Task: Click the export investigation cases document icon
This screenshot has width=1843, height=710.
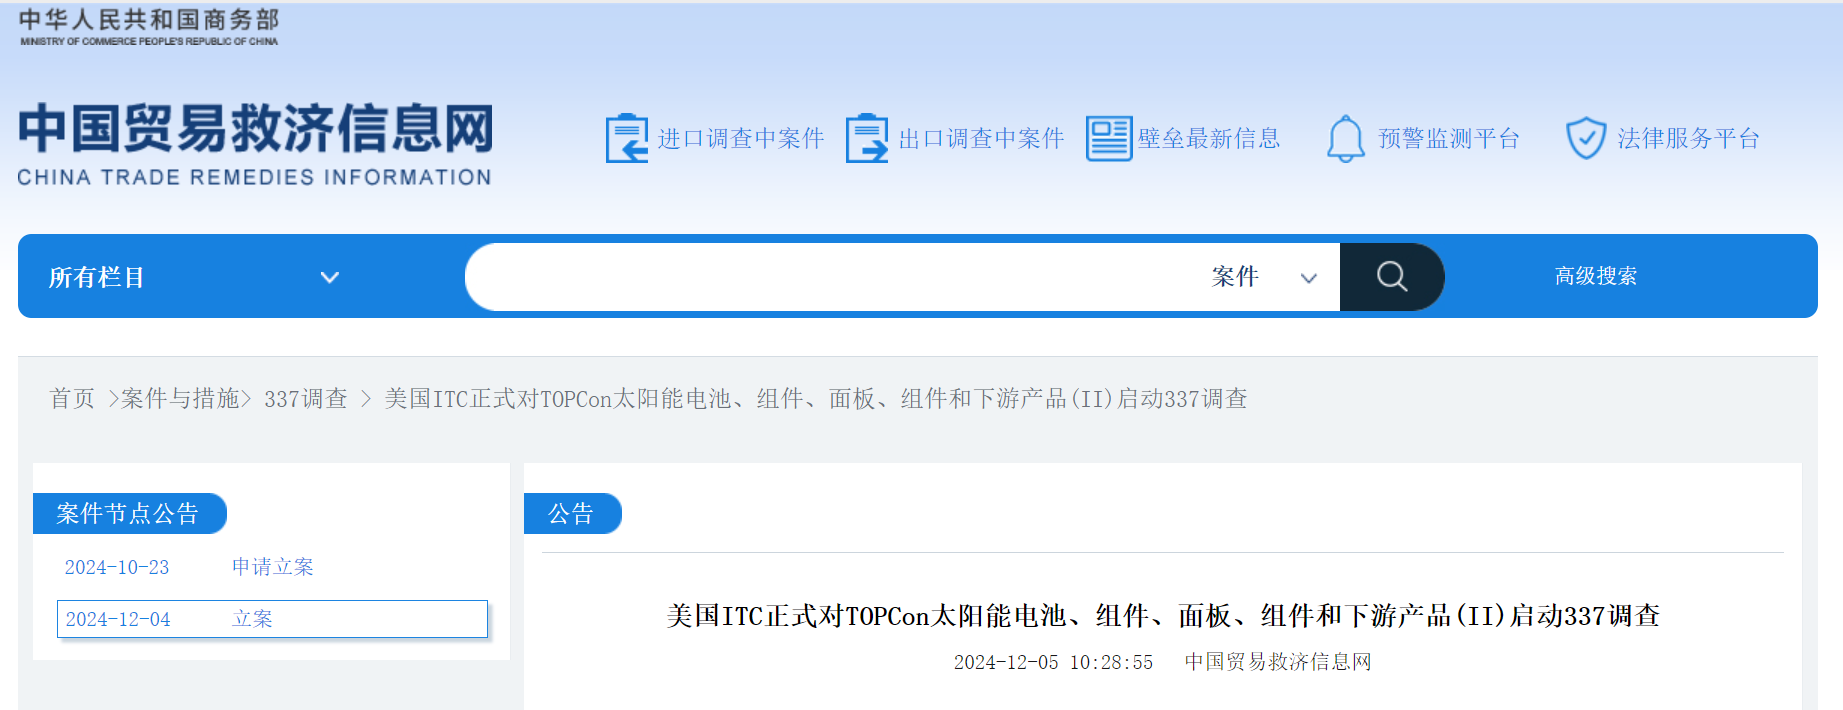Action: tap(866, 138)
